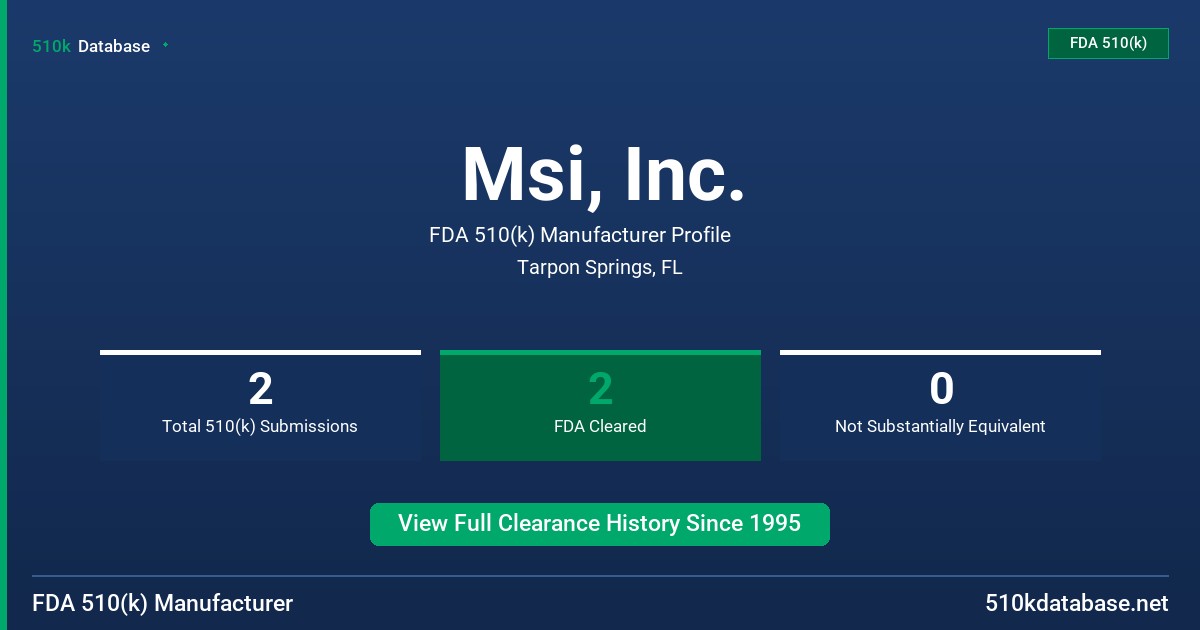Click the 510k Database logo text

91,46
